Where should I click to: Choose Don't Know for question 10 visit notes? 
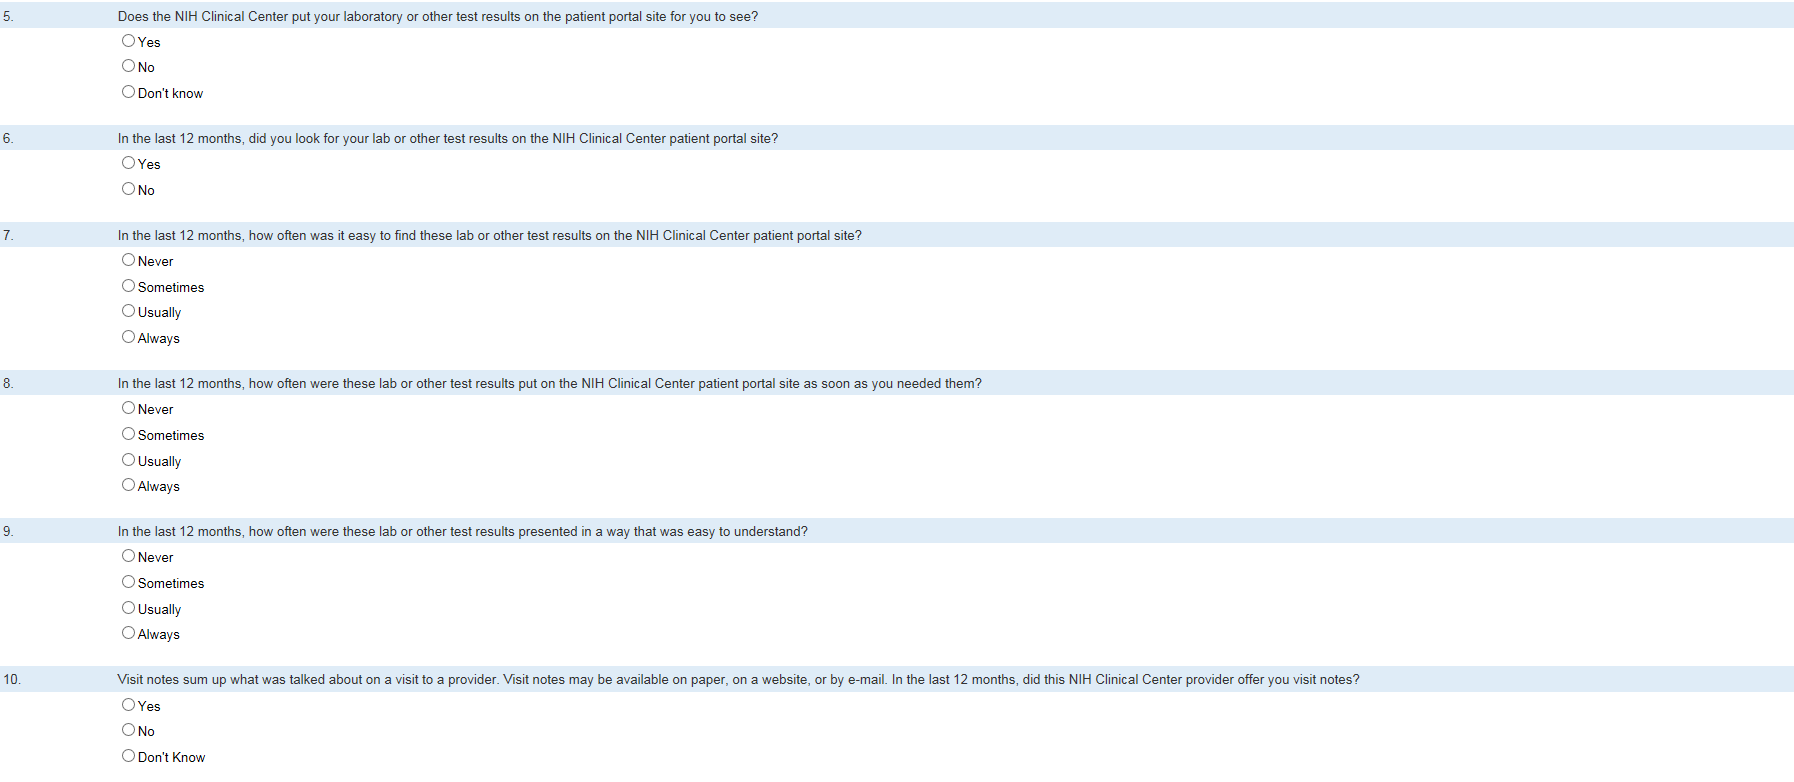[128, 756]
